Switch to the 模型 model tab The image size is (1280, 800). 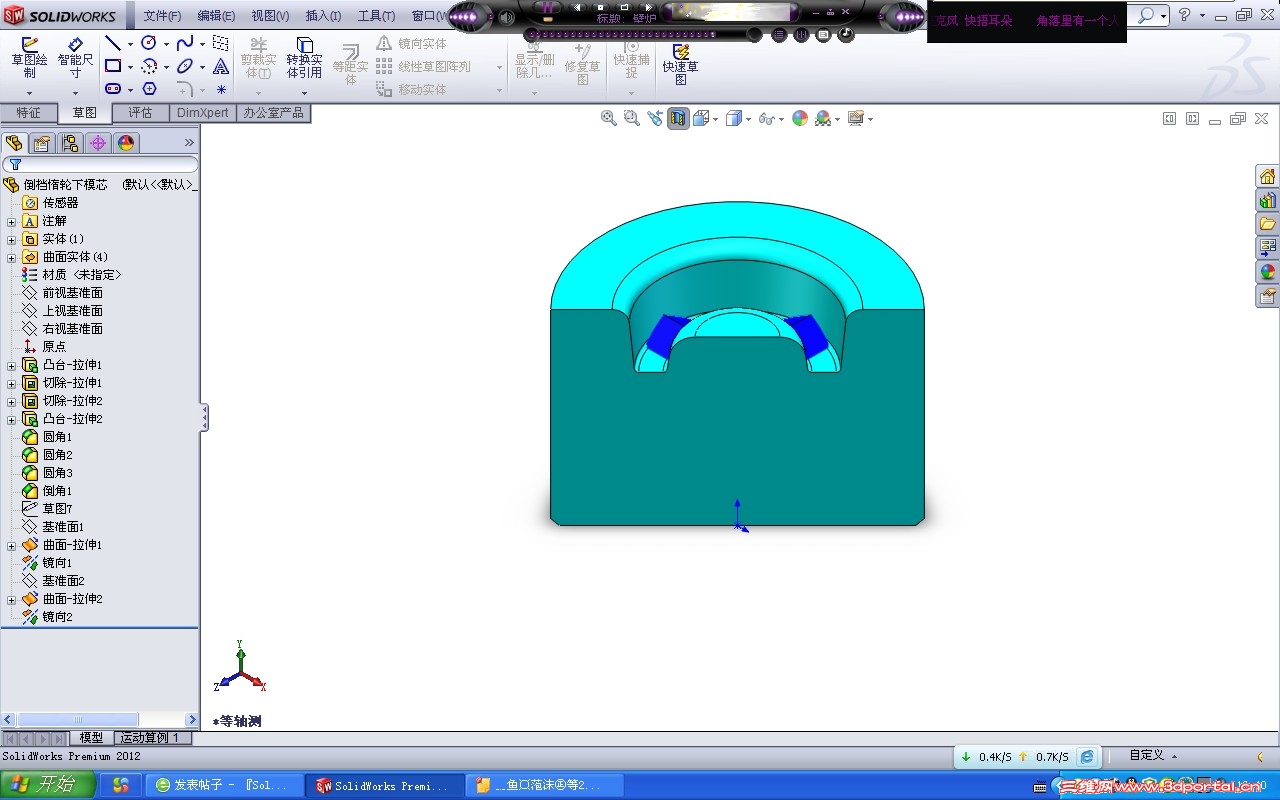coord(91,738)
